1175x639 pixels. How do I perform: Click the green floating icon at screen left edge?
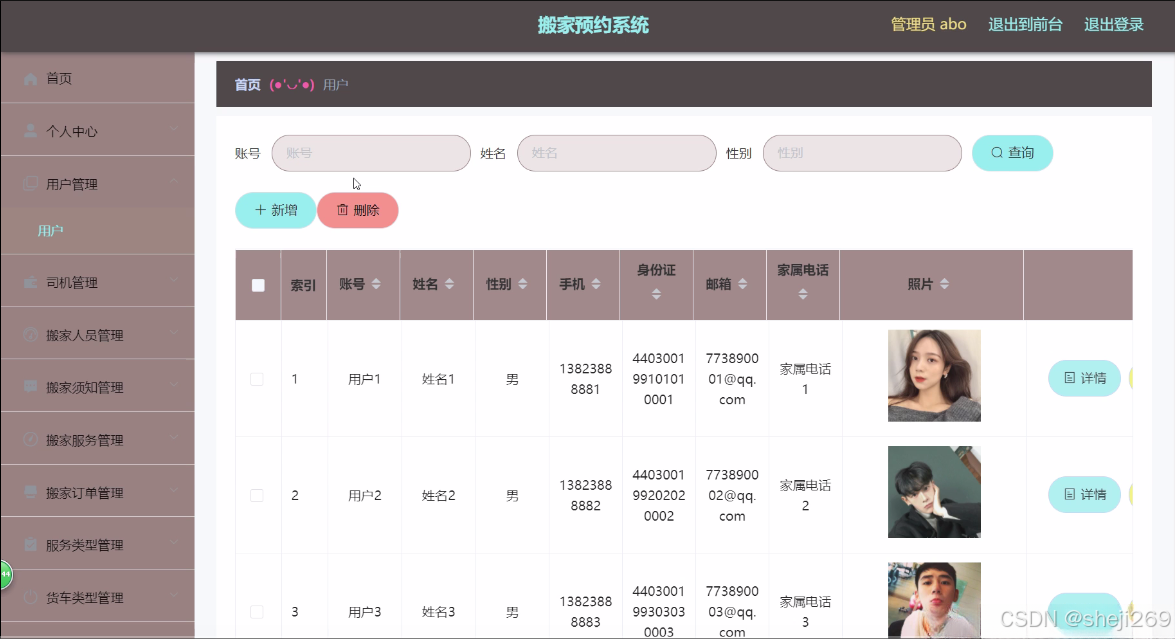[x=4, y=574]
